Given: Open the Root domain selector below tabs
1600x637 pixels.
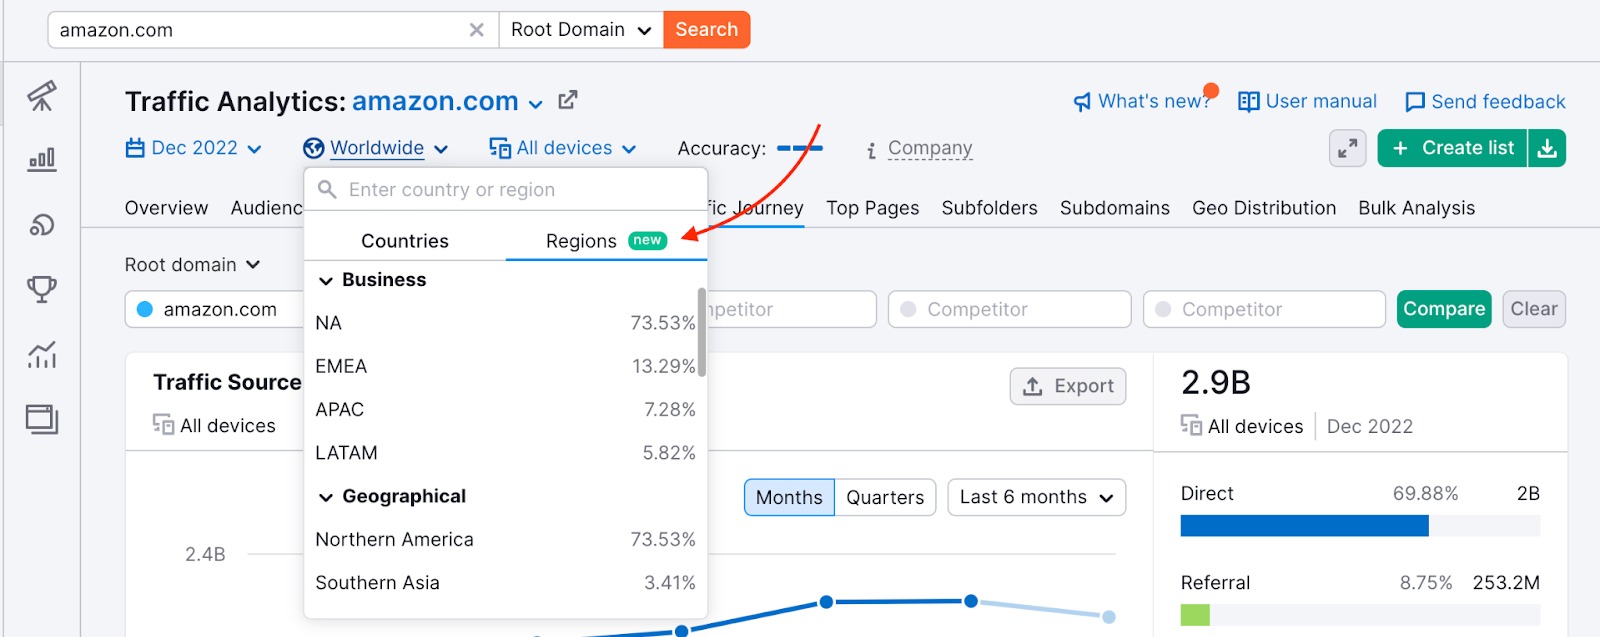Looking at the screenshot, I should coord(192,265).
